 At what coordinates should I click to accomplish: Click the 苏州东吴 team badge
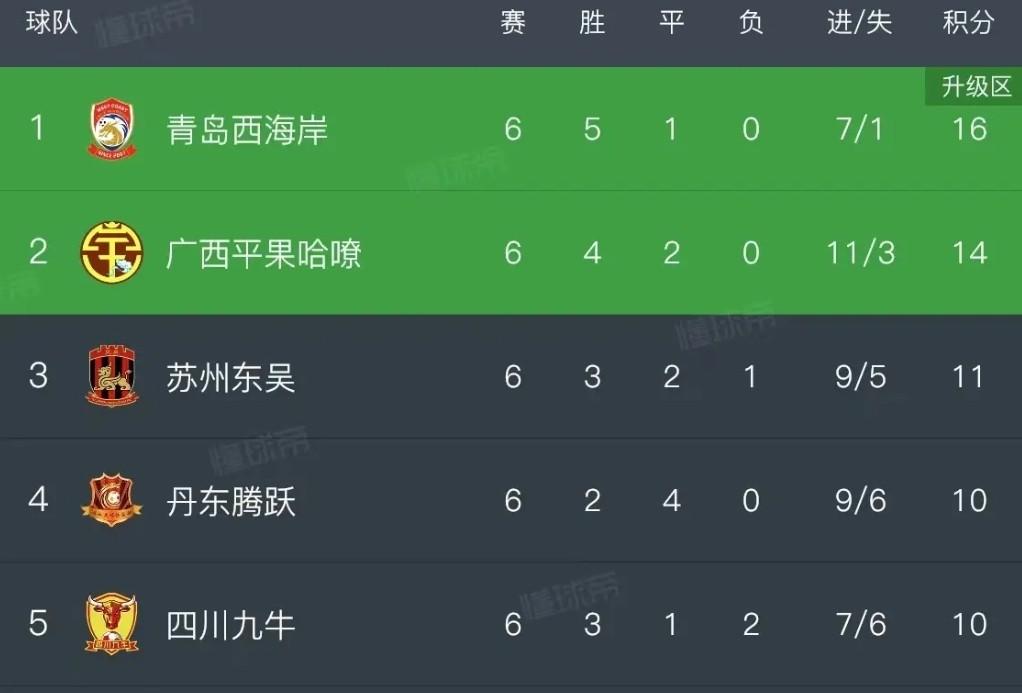[111, 377]
